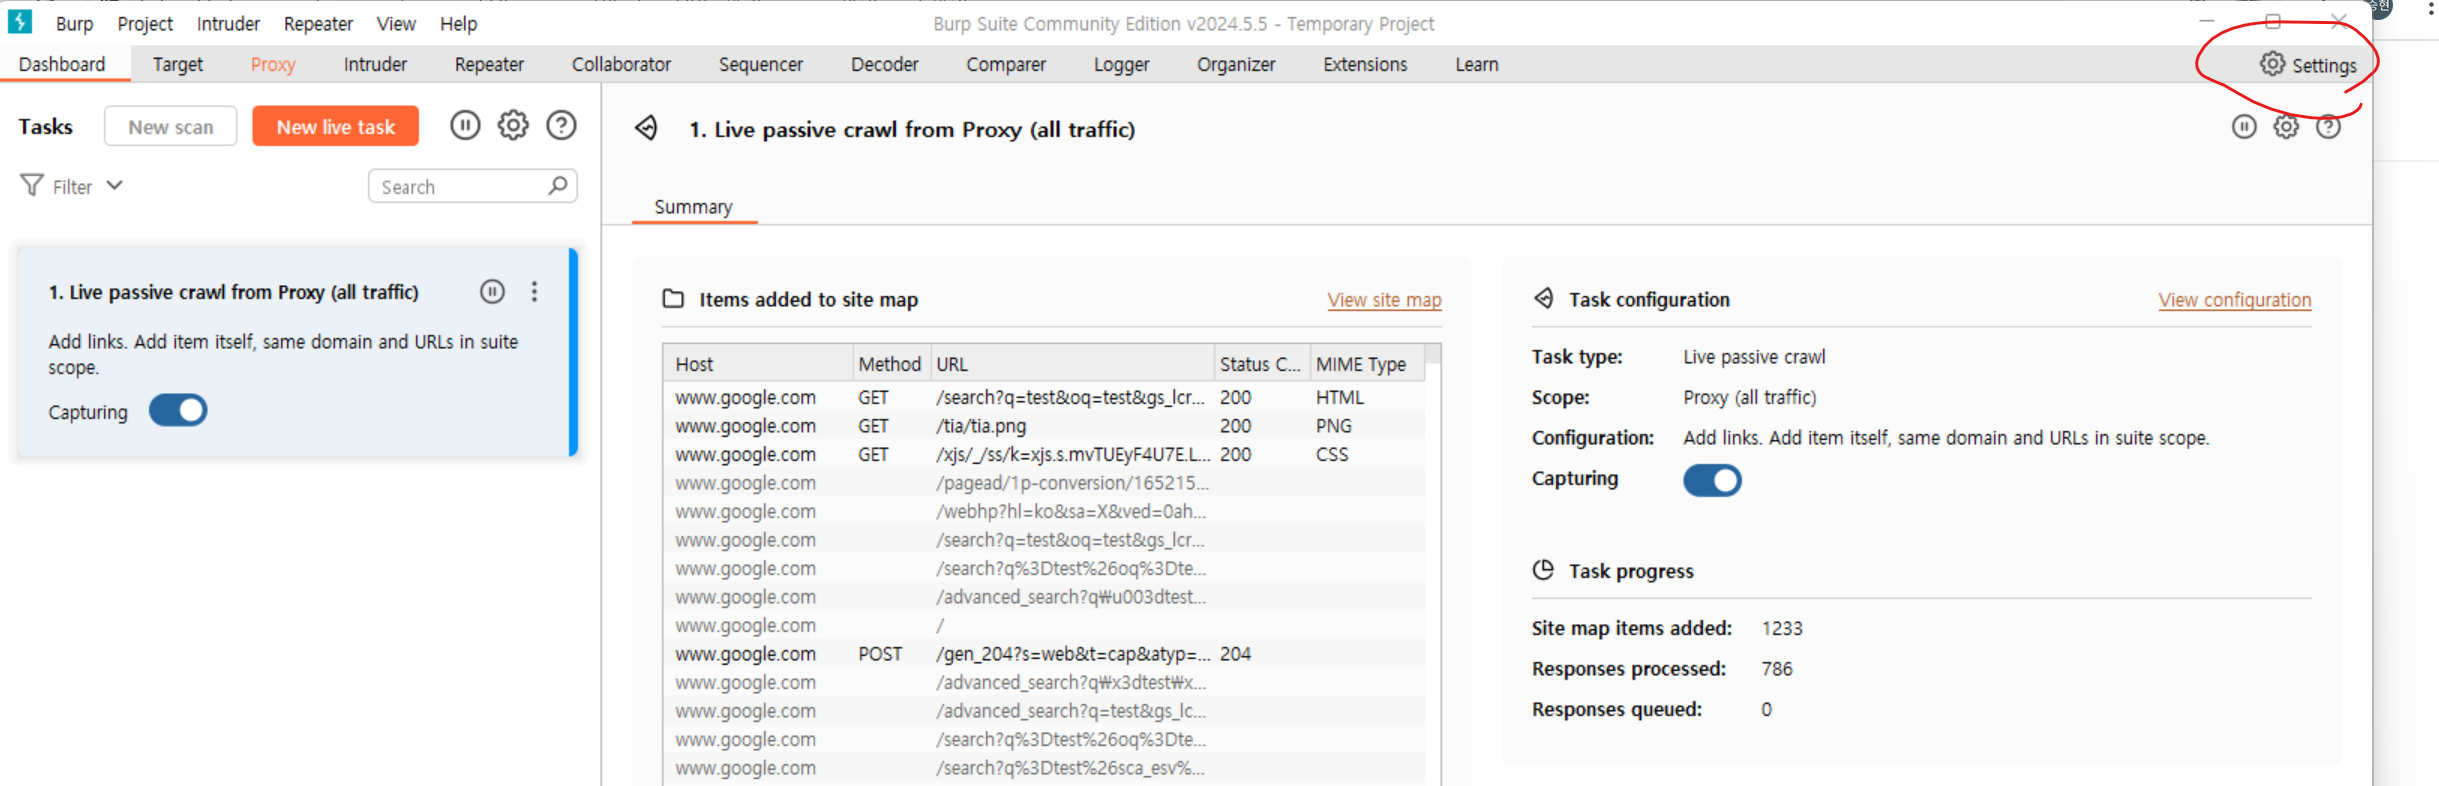Click the Task progress pie icon

(x=1543, y=570)
